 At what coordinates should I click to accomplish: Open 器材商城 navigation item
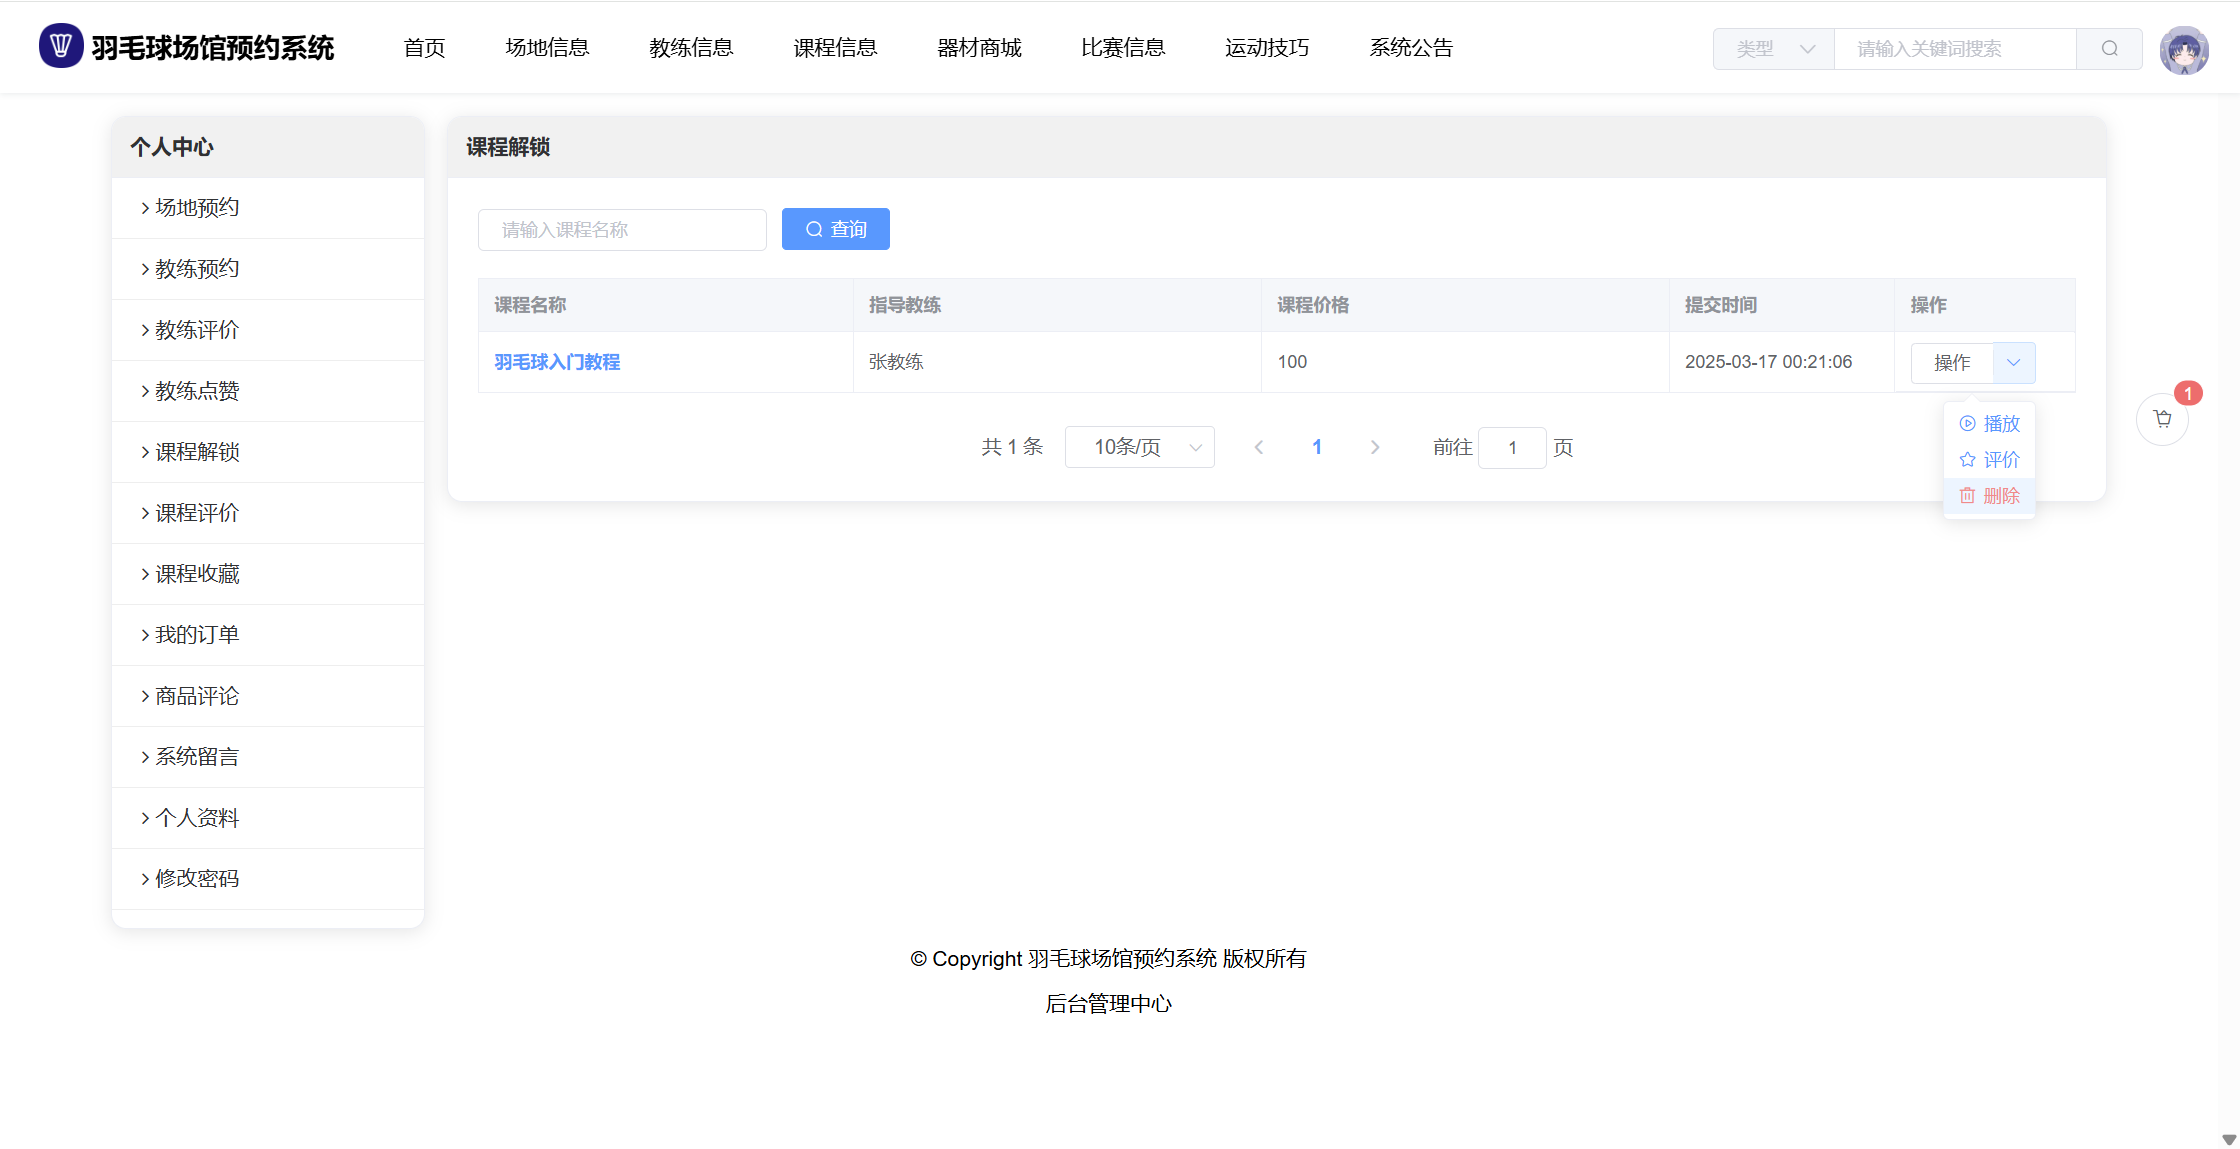[979, 48]
